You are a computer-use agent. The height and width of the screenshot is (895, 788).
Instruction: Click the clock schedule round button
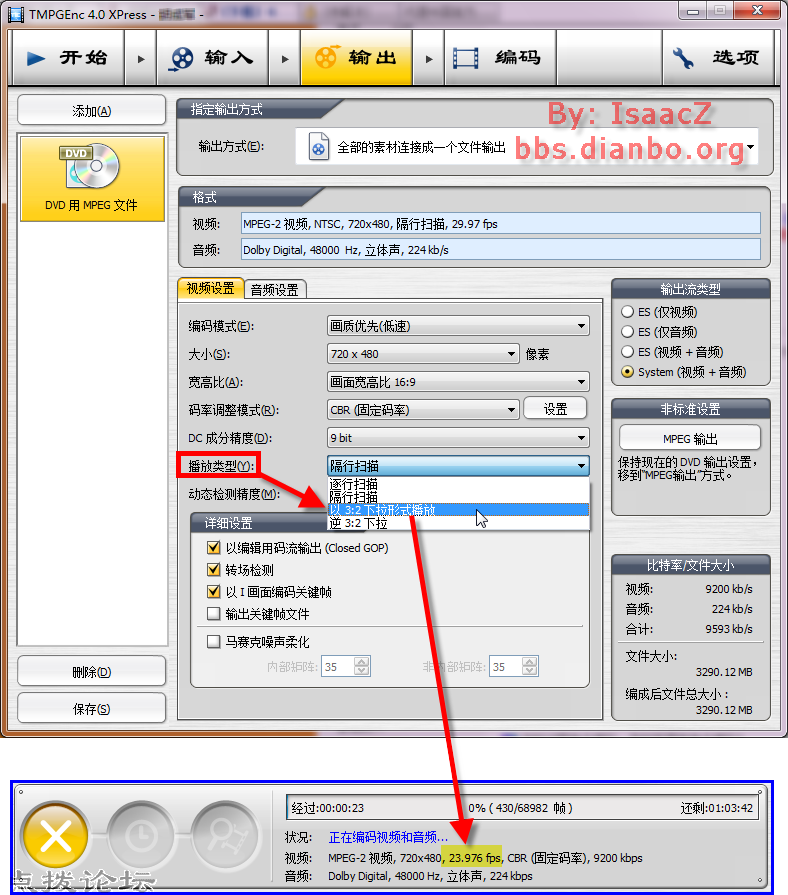(x=140, y=836)
